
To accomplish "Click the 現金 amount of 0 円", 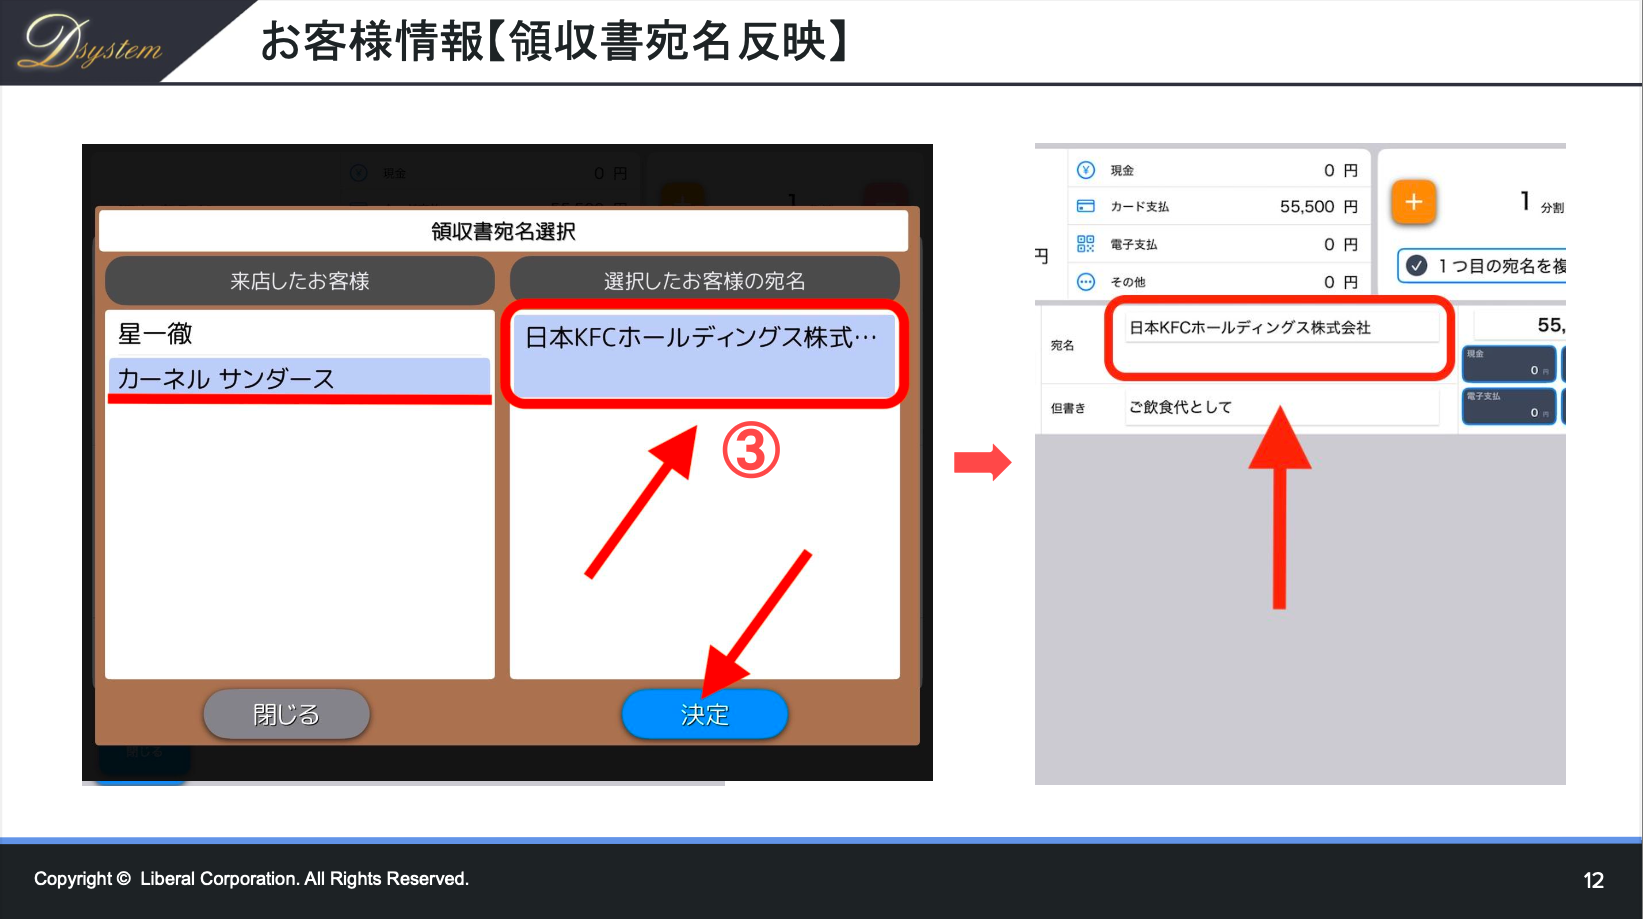I will (1341, 170).
